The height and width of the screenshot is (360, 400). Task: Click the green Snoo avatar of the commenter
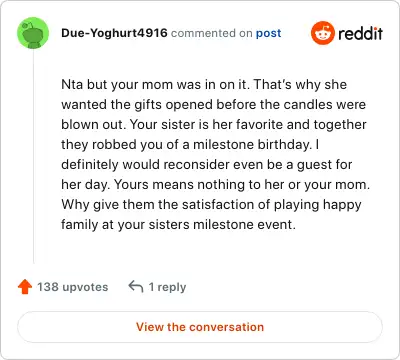(33, 33)
